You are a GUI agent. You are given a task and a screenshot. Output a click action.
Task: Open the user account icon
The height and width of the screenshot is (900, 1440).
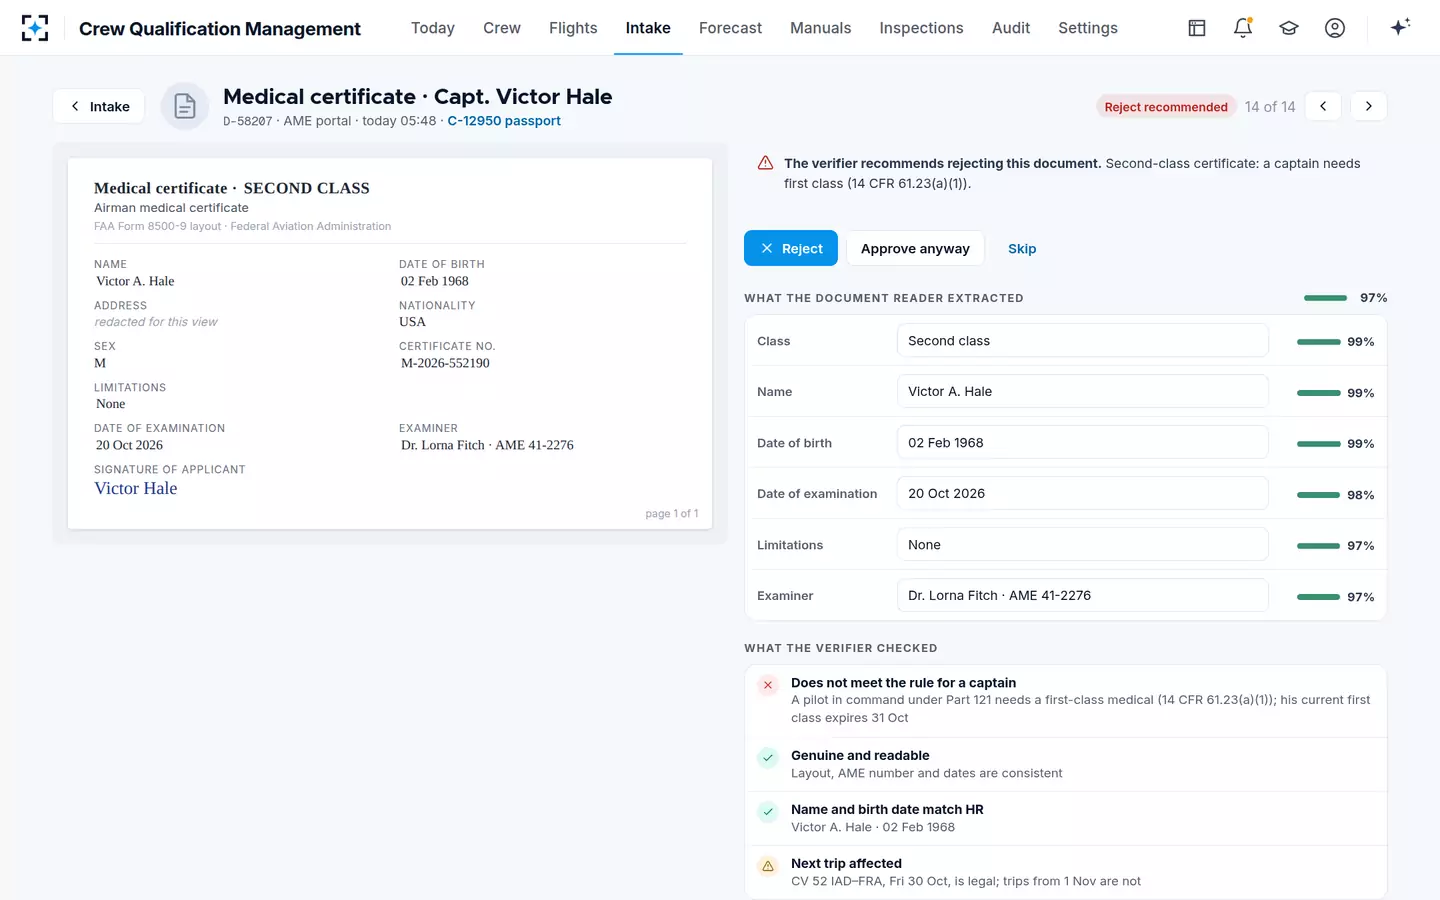tap(1335, 28)
